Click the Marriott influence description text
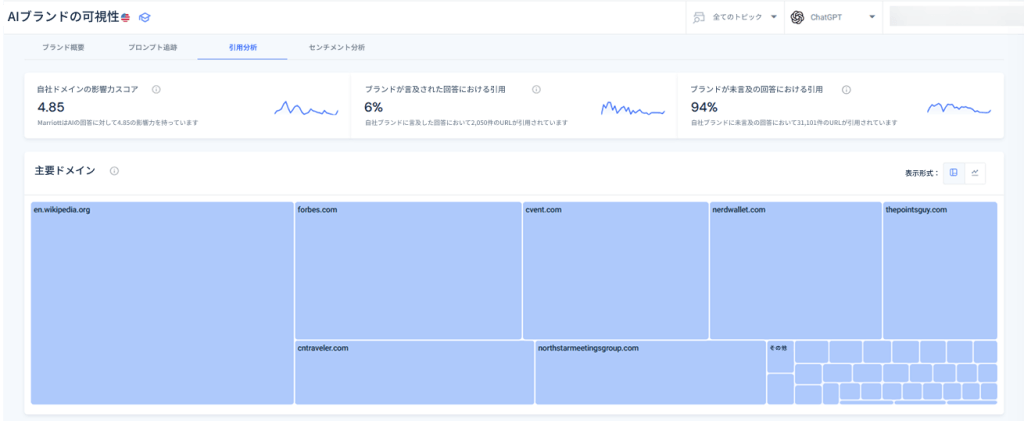The height and width of the screenshot is (421, 1024). pos(118,123)
